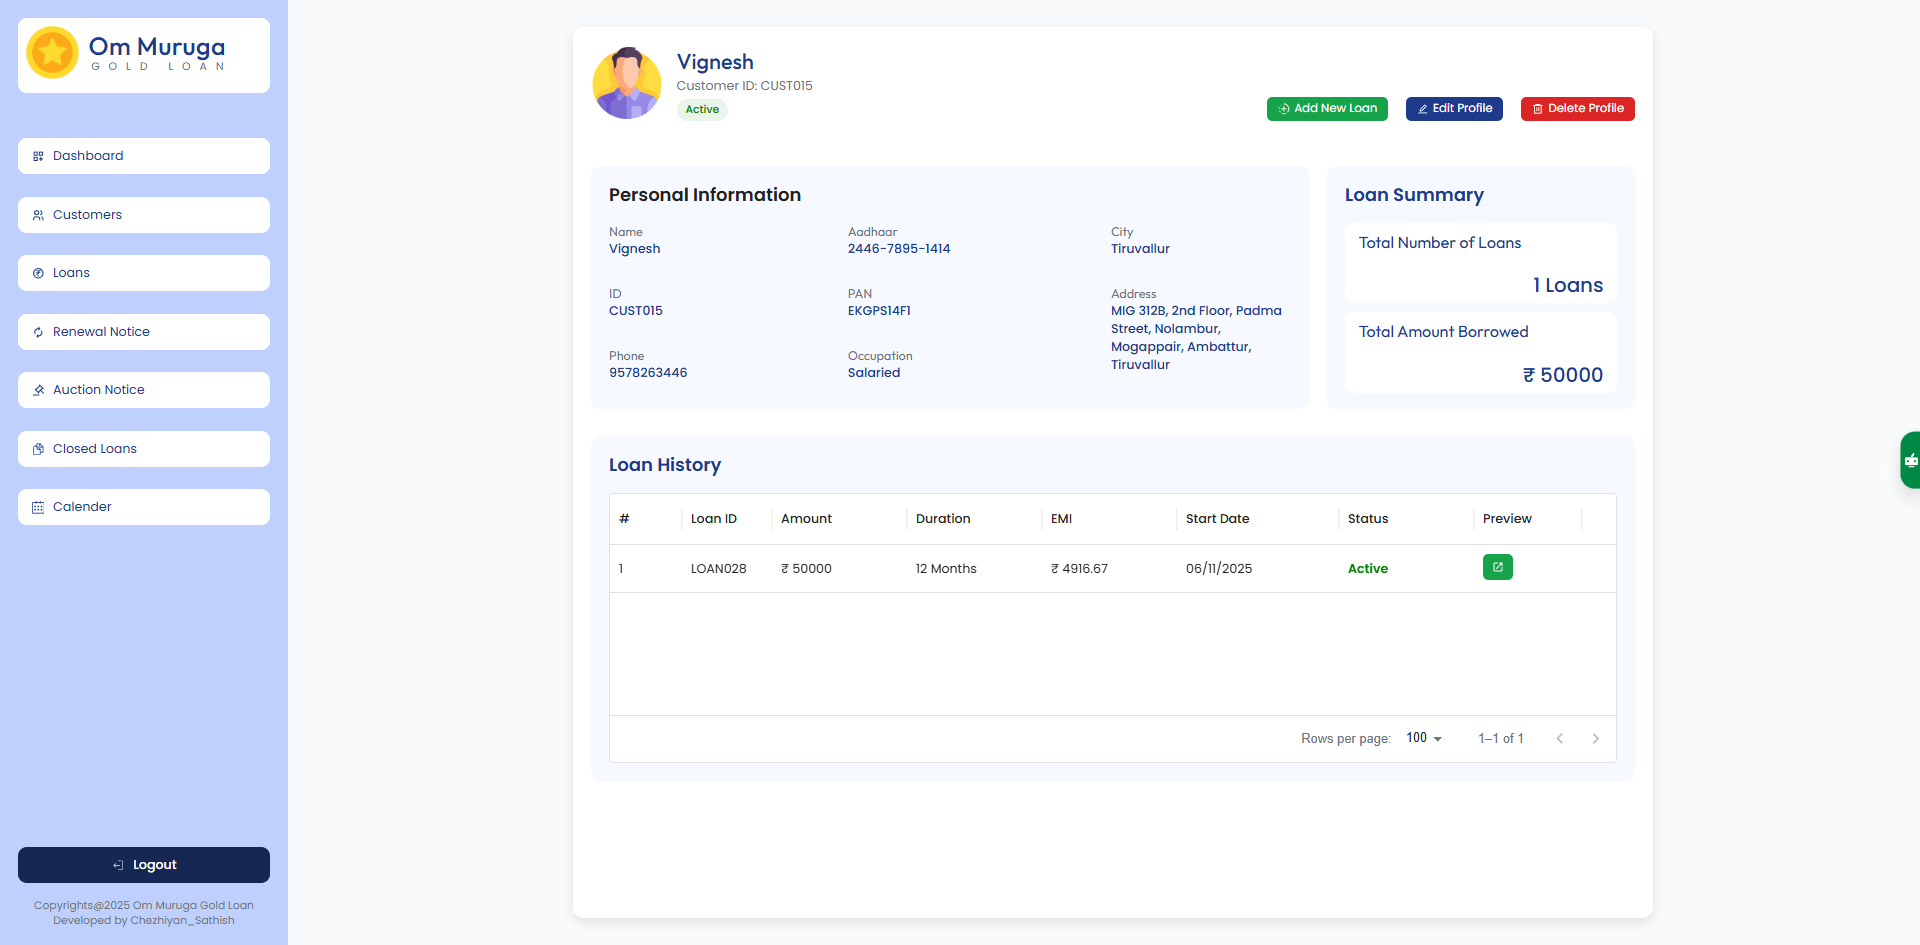Sort table by Start Date header
This screenshot has height=945, width=1920.
(x=1217, y=519)
